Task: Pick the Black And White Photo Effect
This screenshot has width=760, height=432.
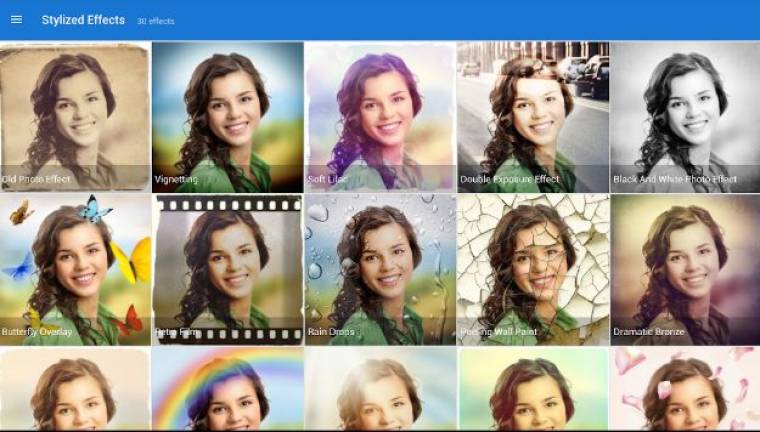Action: click(x=685, y=117)
